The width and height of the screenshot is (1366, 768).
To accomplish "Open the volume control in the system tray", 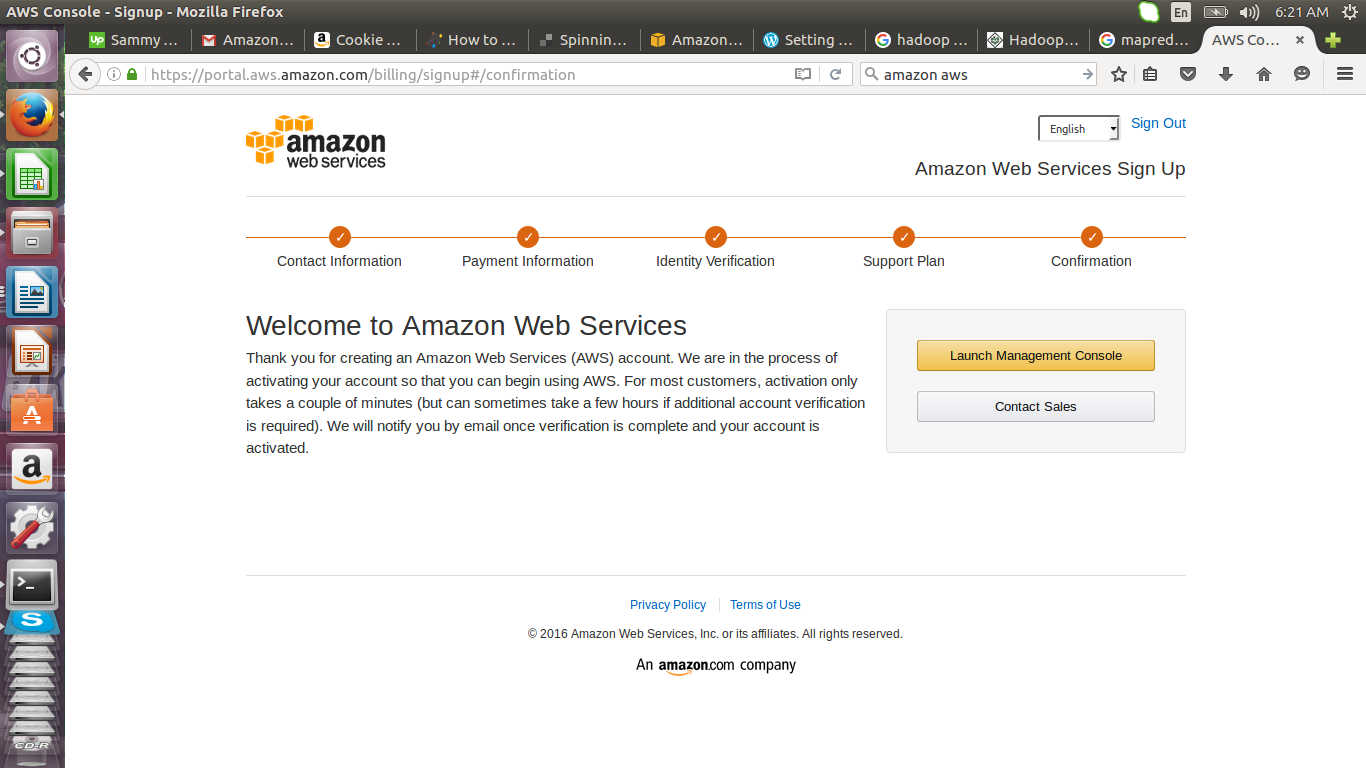I will pyautogui.click(x=1249, y=12).
